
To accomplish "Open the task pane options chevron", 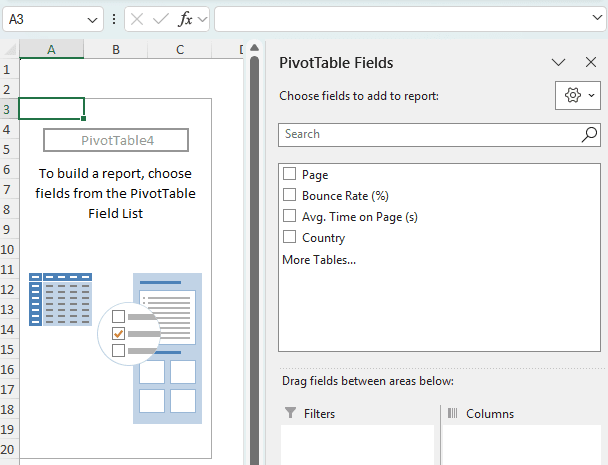I will pos(559,62).
